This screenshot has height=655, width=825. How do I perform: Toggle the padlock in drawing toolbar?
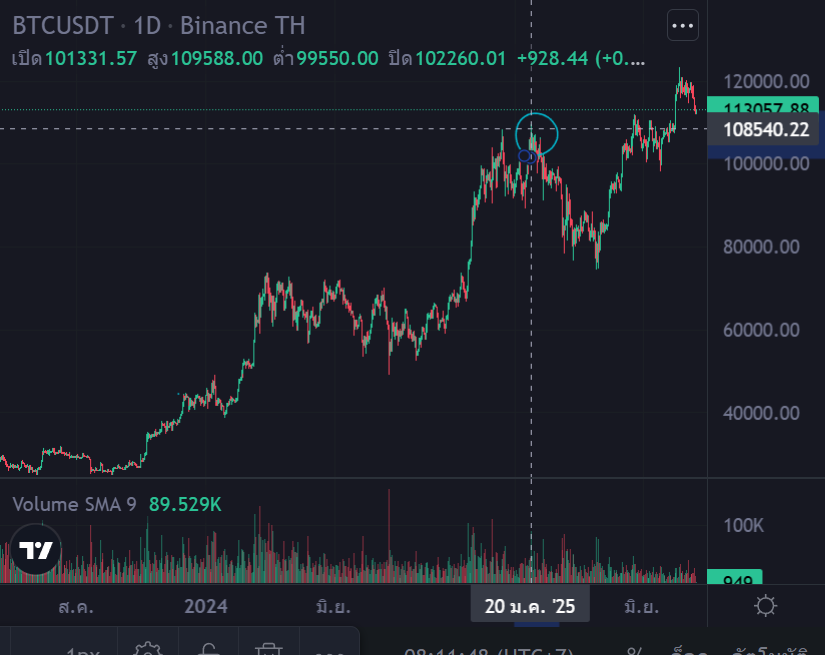208,649
